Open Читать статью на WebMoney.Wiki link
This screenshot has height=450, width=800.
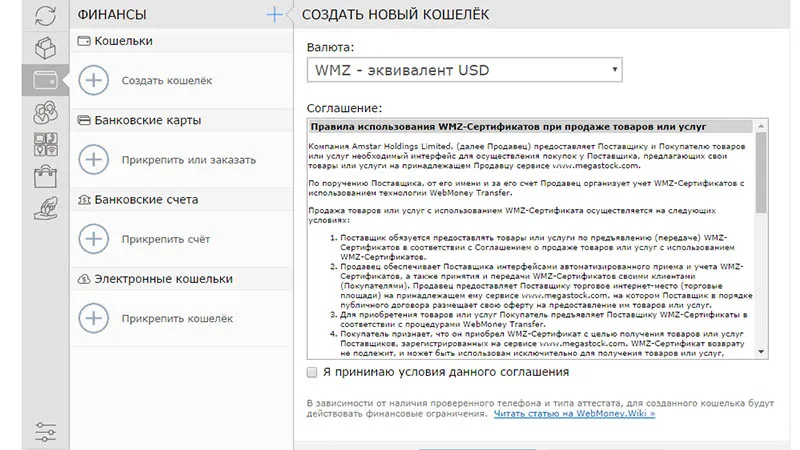[574, 413]
